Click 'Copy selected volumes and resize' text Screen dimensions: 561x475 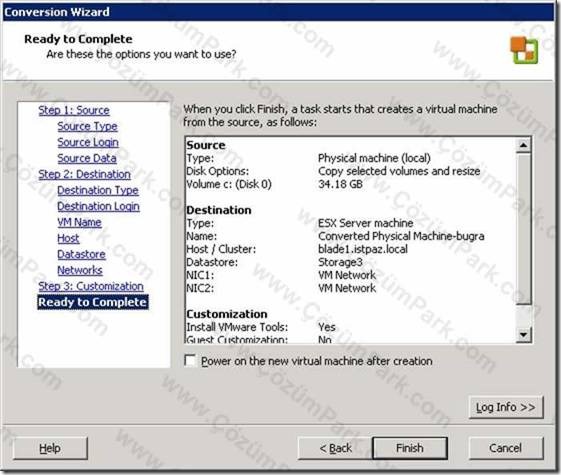[x=399, y=171]
